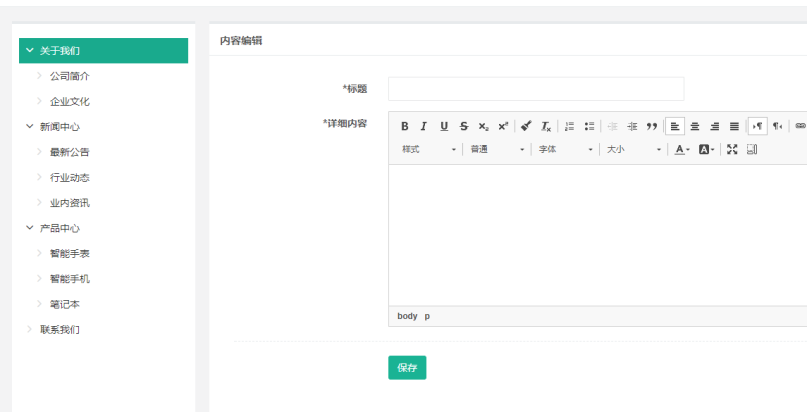Center align the text

click(x=695, y=126)
